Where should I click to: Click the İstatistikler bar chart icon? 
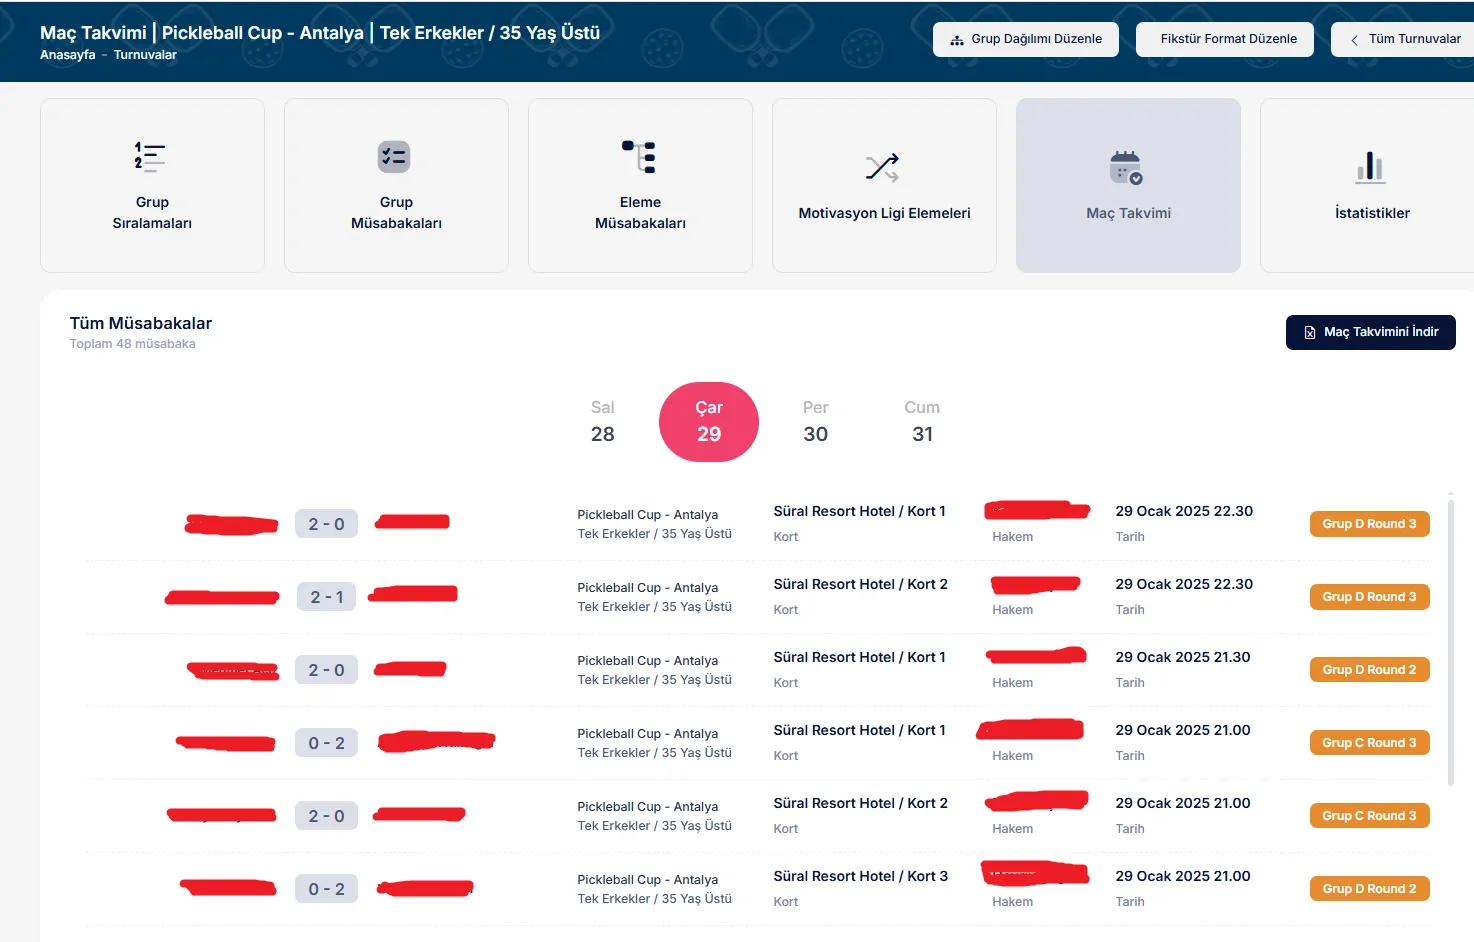click(x=1371, y=167)
